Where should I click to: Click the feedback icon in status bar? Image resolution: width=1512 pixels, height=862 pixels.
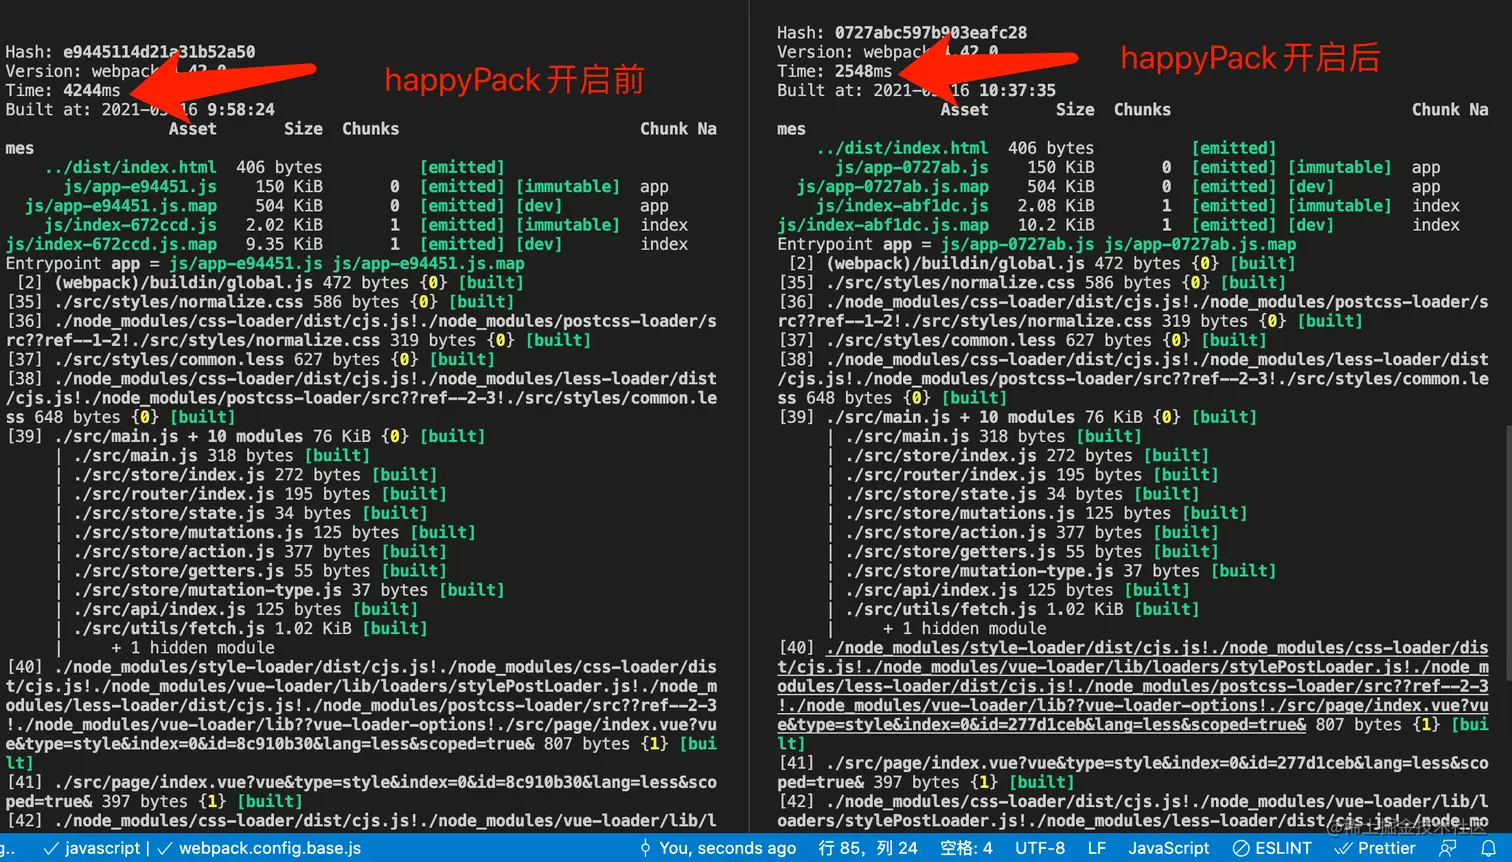(1448, 848)
